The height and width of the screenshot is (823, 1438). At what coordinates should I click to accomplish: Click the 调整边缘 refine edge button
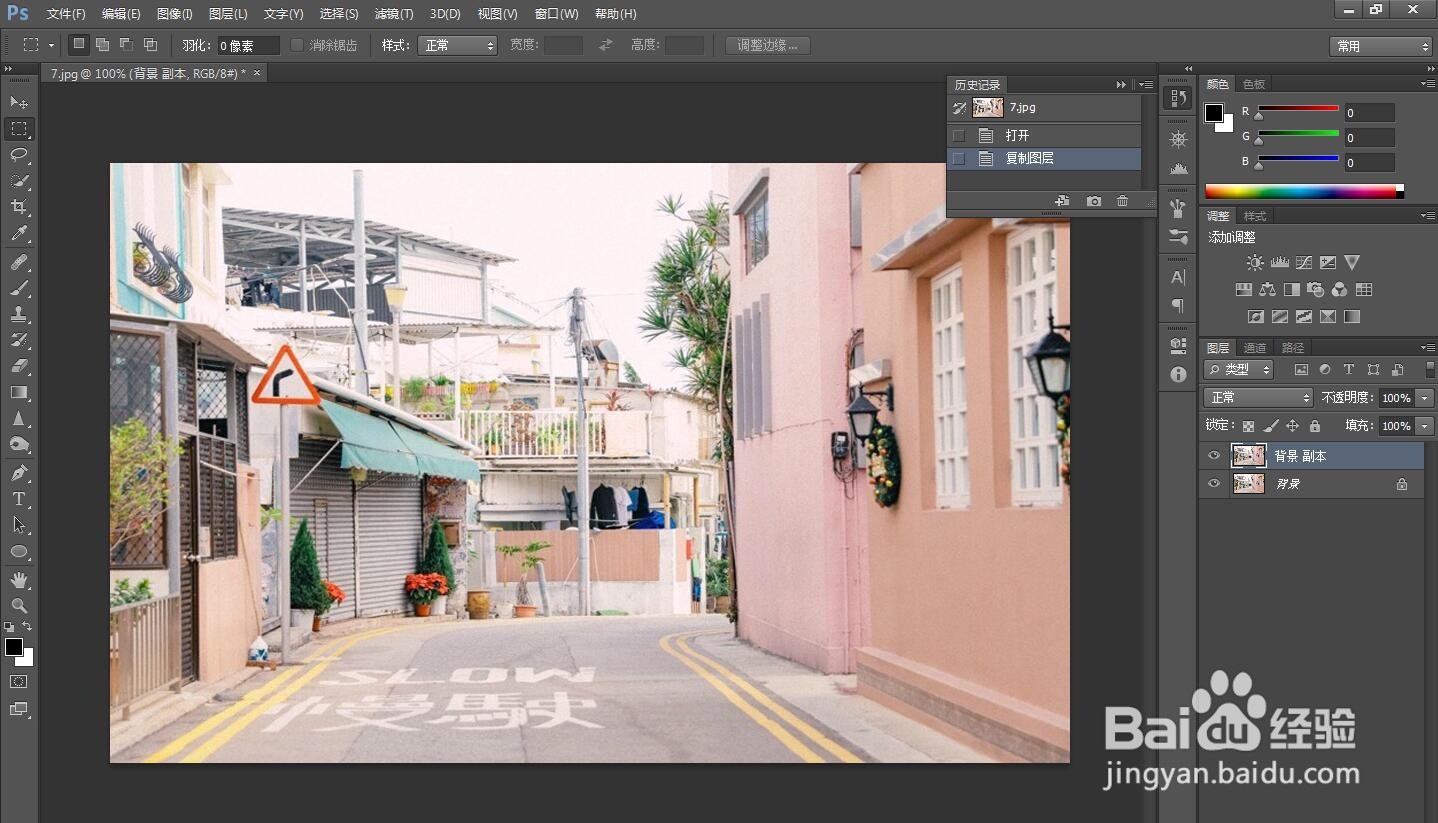tap(767, 45)
